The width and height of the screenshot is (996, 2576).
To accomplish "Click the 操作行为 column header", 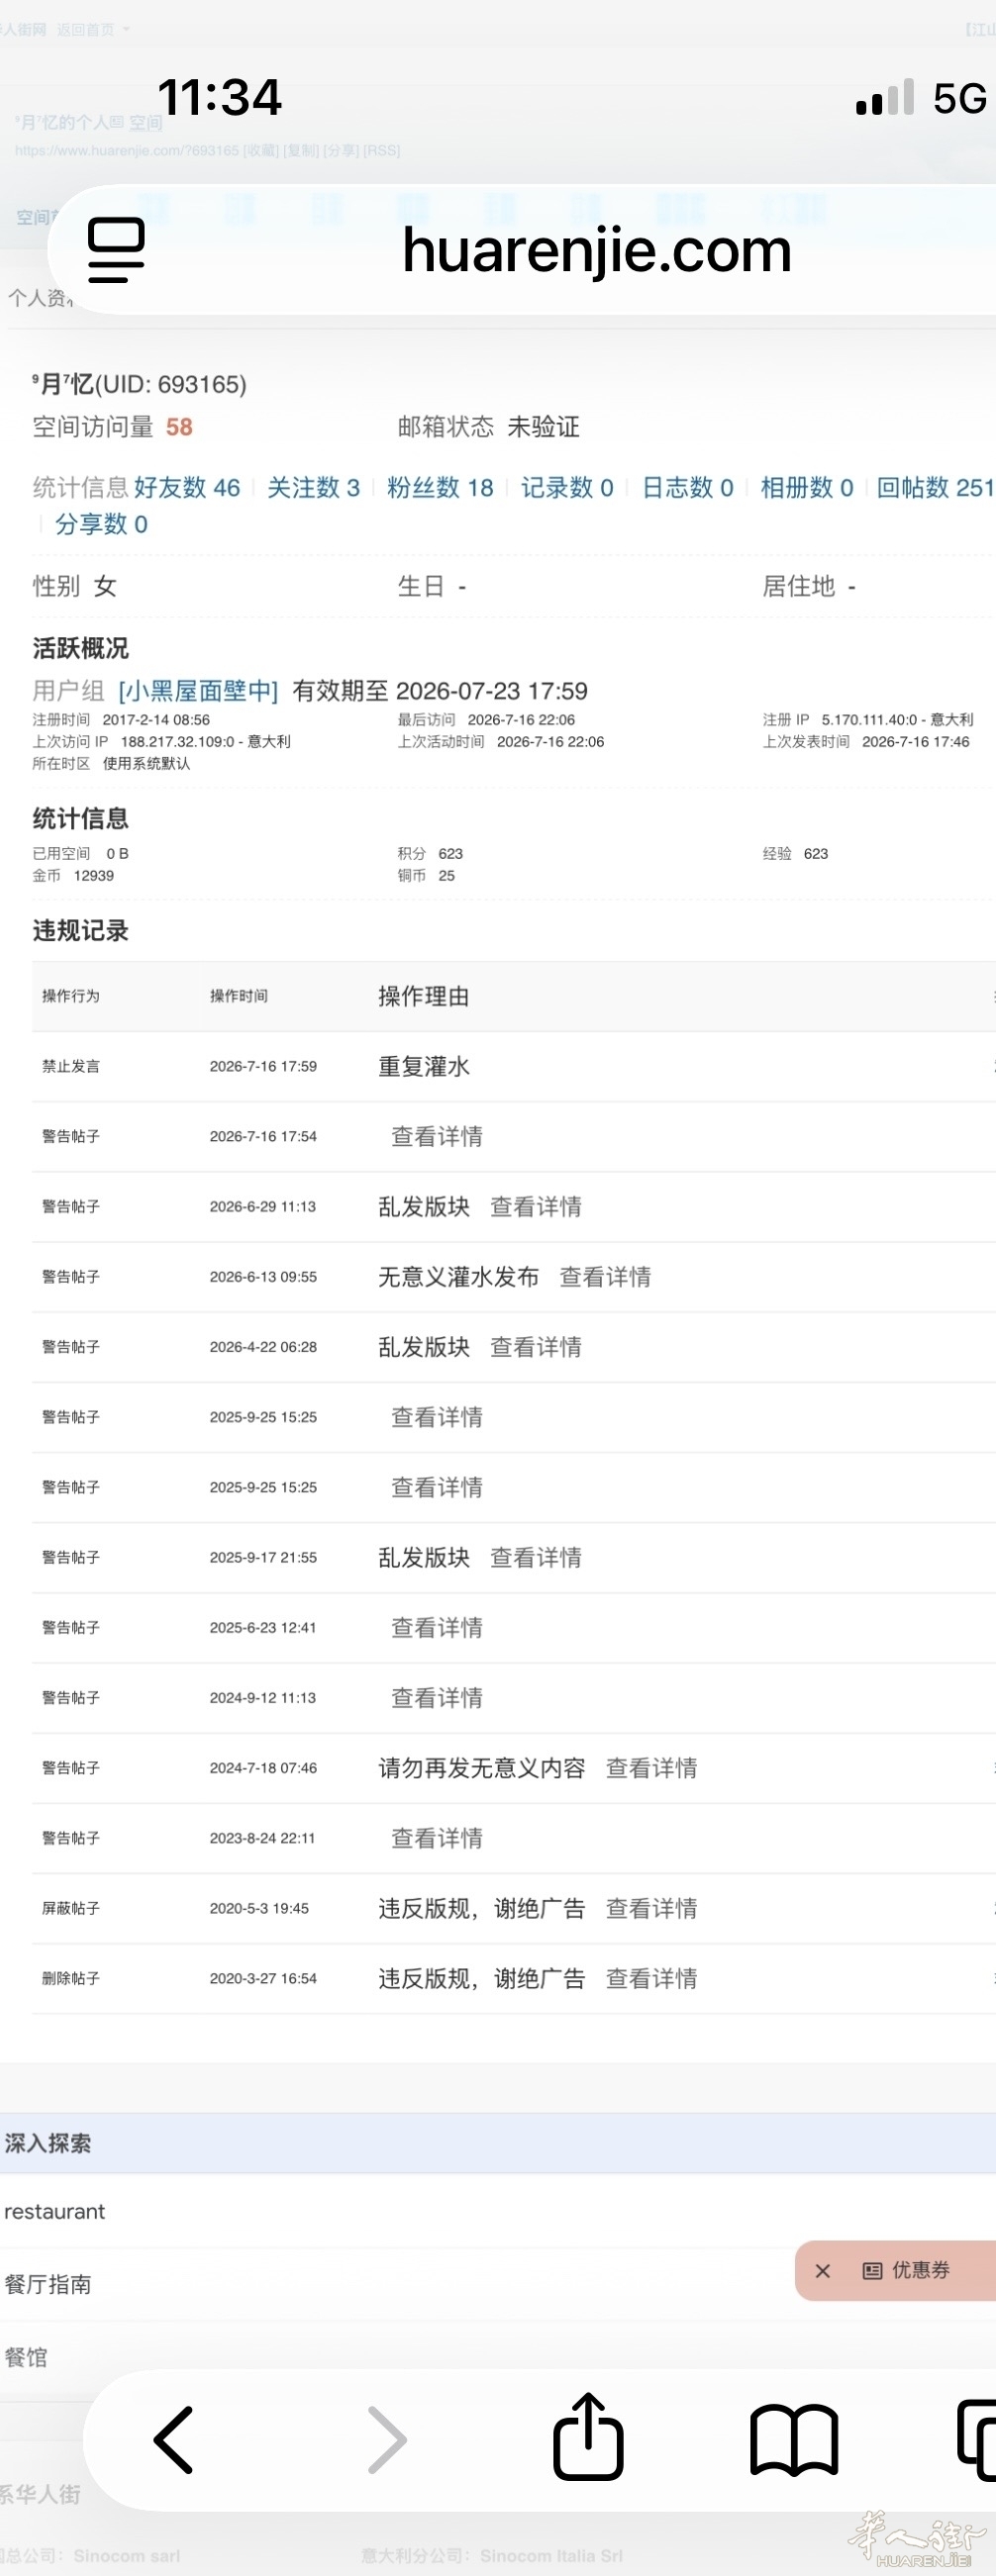I will click(71, 996).
